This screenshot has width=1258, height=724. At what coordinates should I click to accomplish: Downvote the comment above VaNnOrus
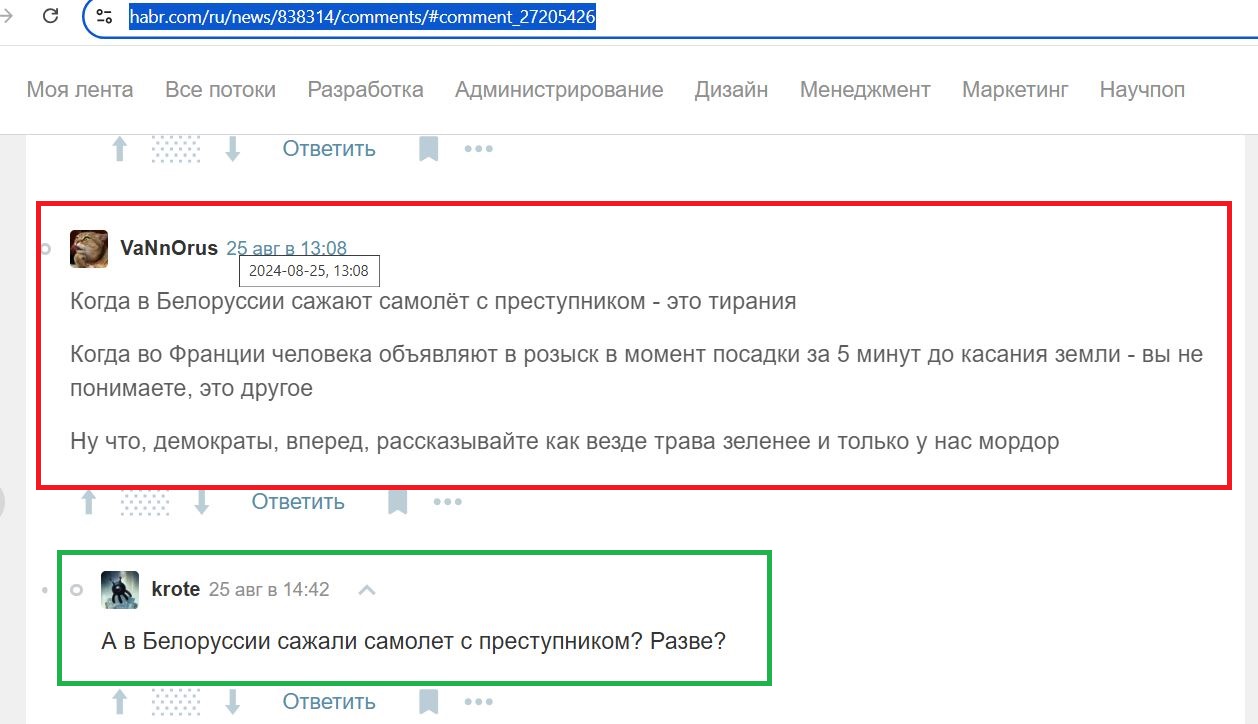233,149
